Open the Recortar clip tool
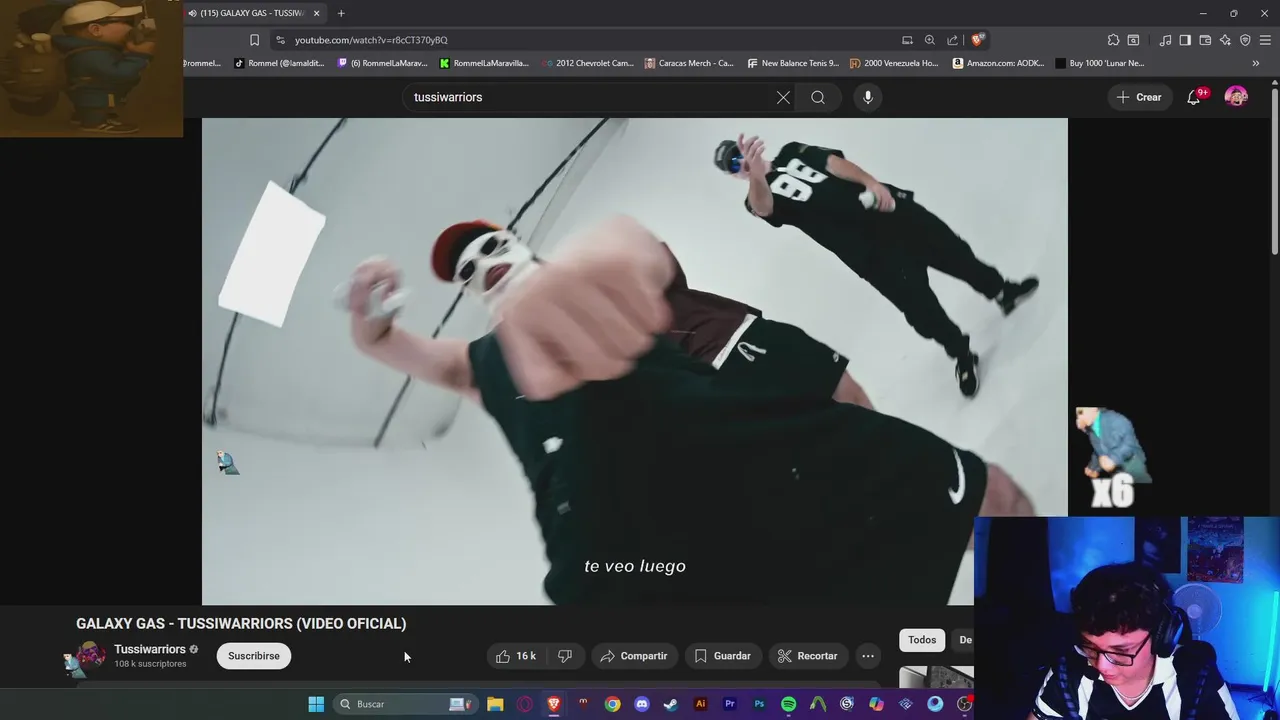The width and height of the screenshot is (1280, 720). [807, 656]
